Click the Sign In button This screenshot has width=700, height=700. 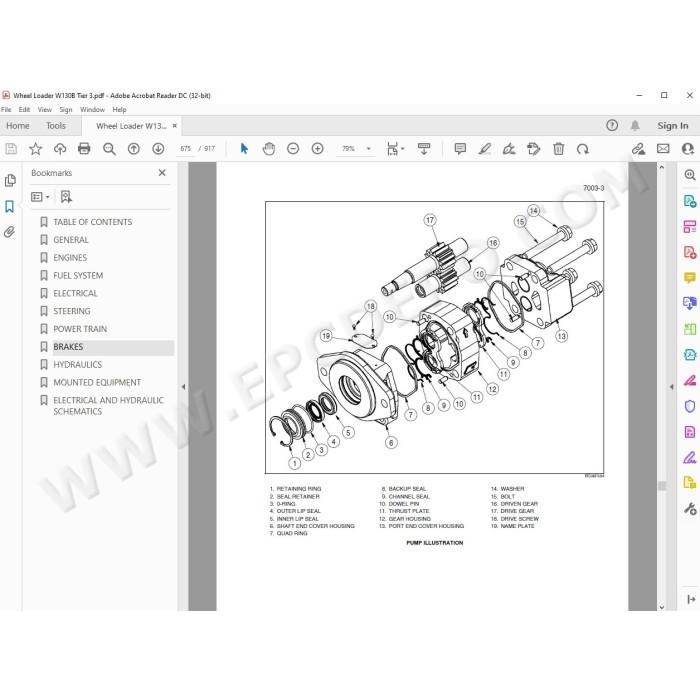pos(672,126)
